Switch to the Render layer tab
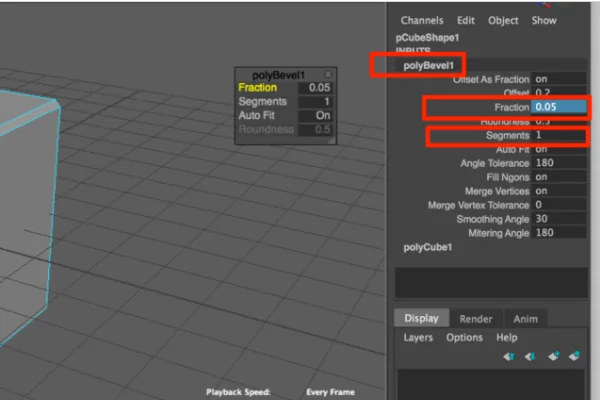 476,318
